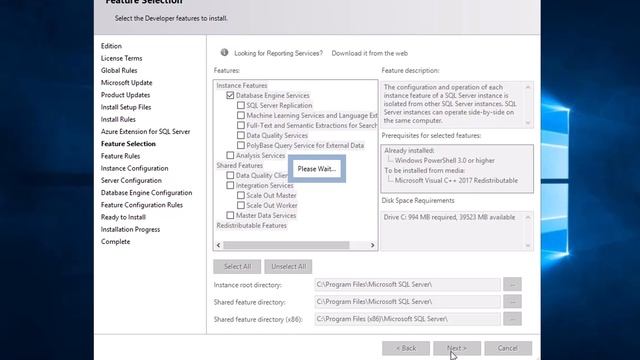This screenshot has height=360, width=640.
Task: Select the Feature Rules step
Action: 120,156
